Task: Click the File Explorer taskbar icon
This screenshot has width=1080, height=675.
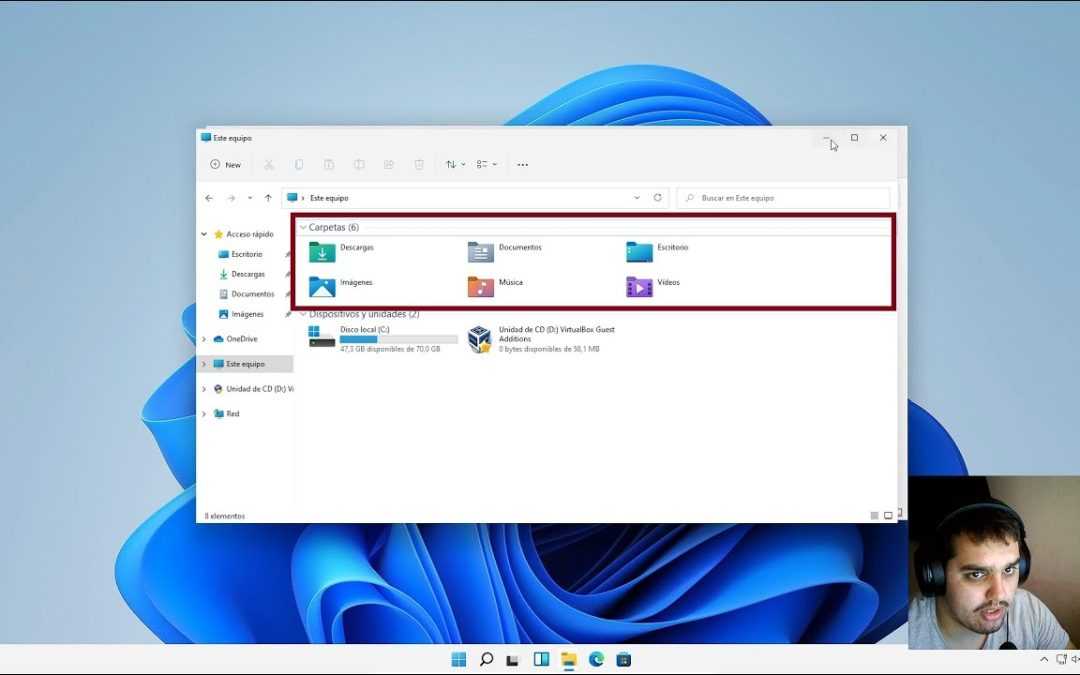Action: coord(568,660)
